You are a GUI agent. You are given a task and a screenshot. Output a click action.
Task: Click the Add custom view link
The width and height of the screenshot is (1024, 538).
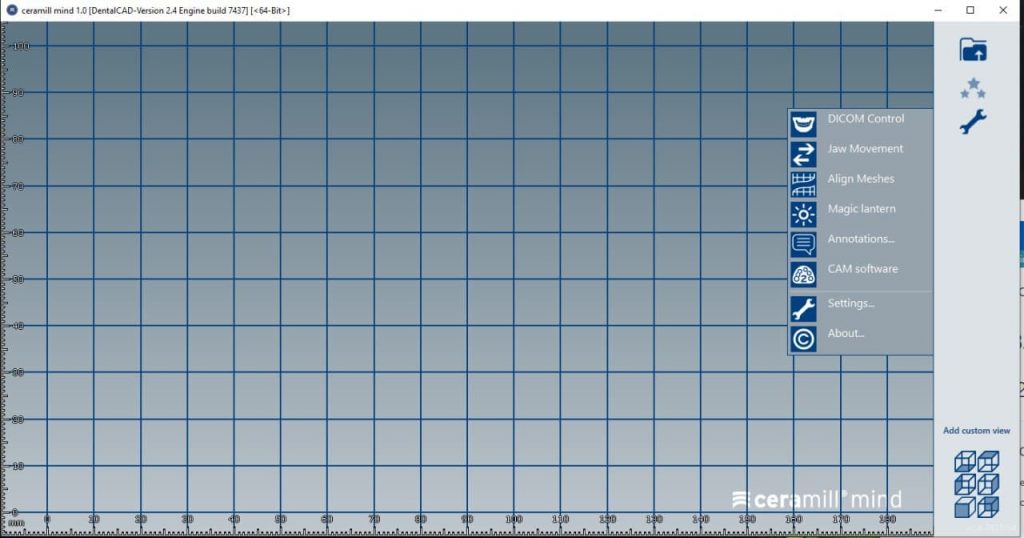tap(976, 431)
